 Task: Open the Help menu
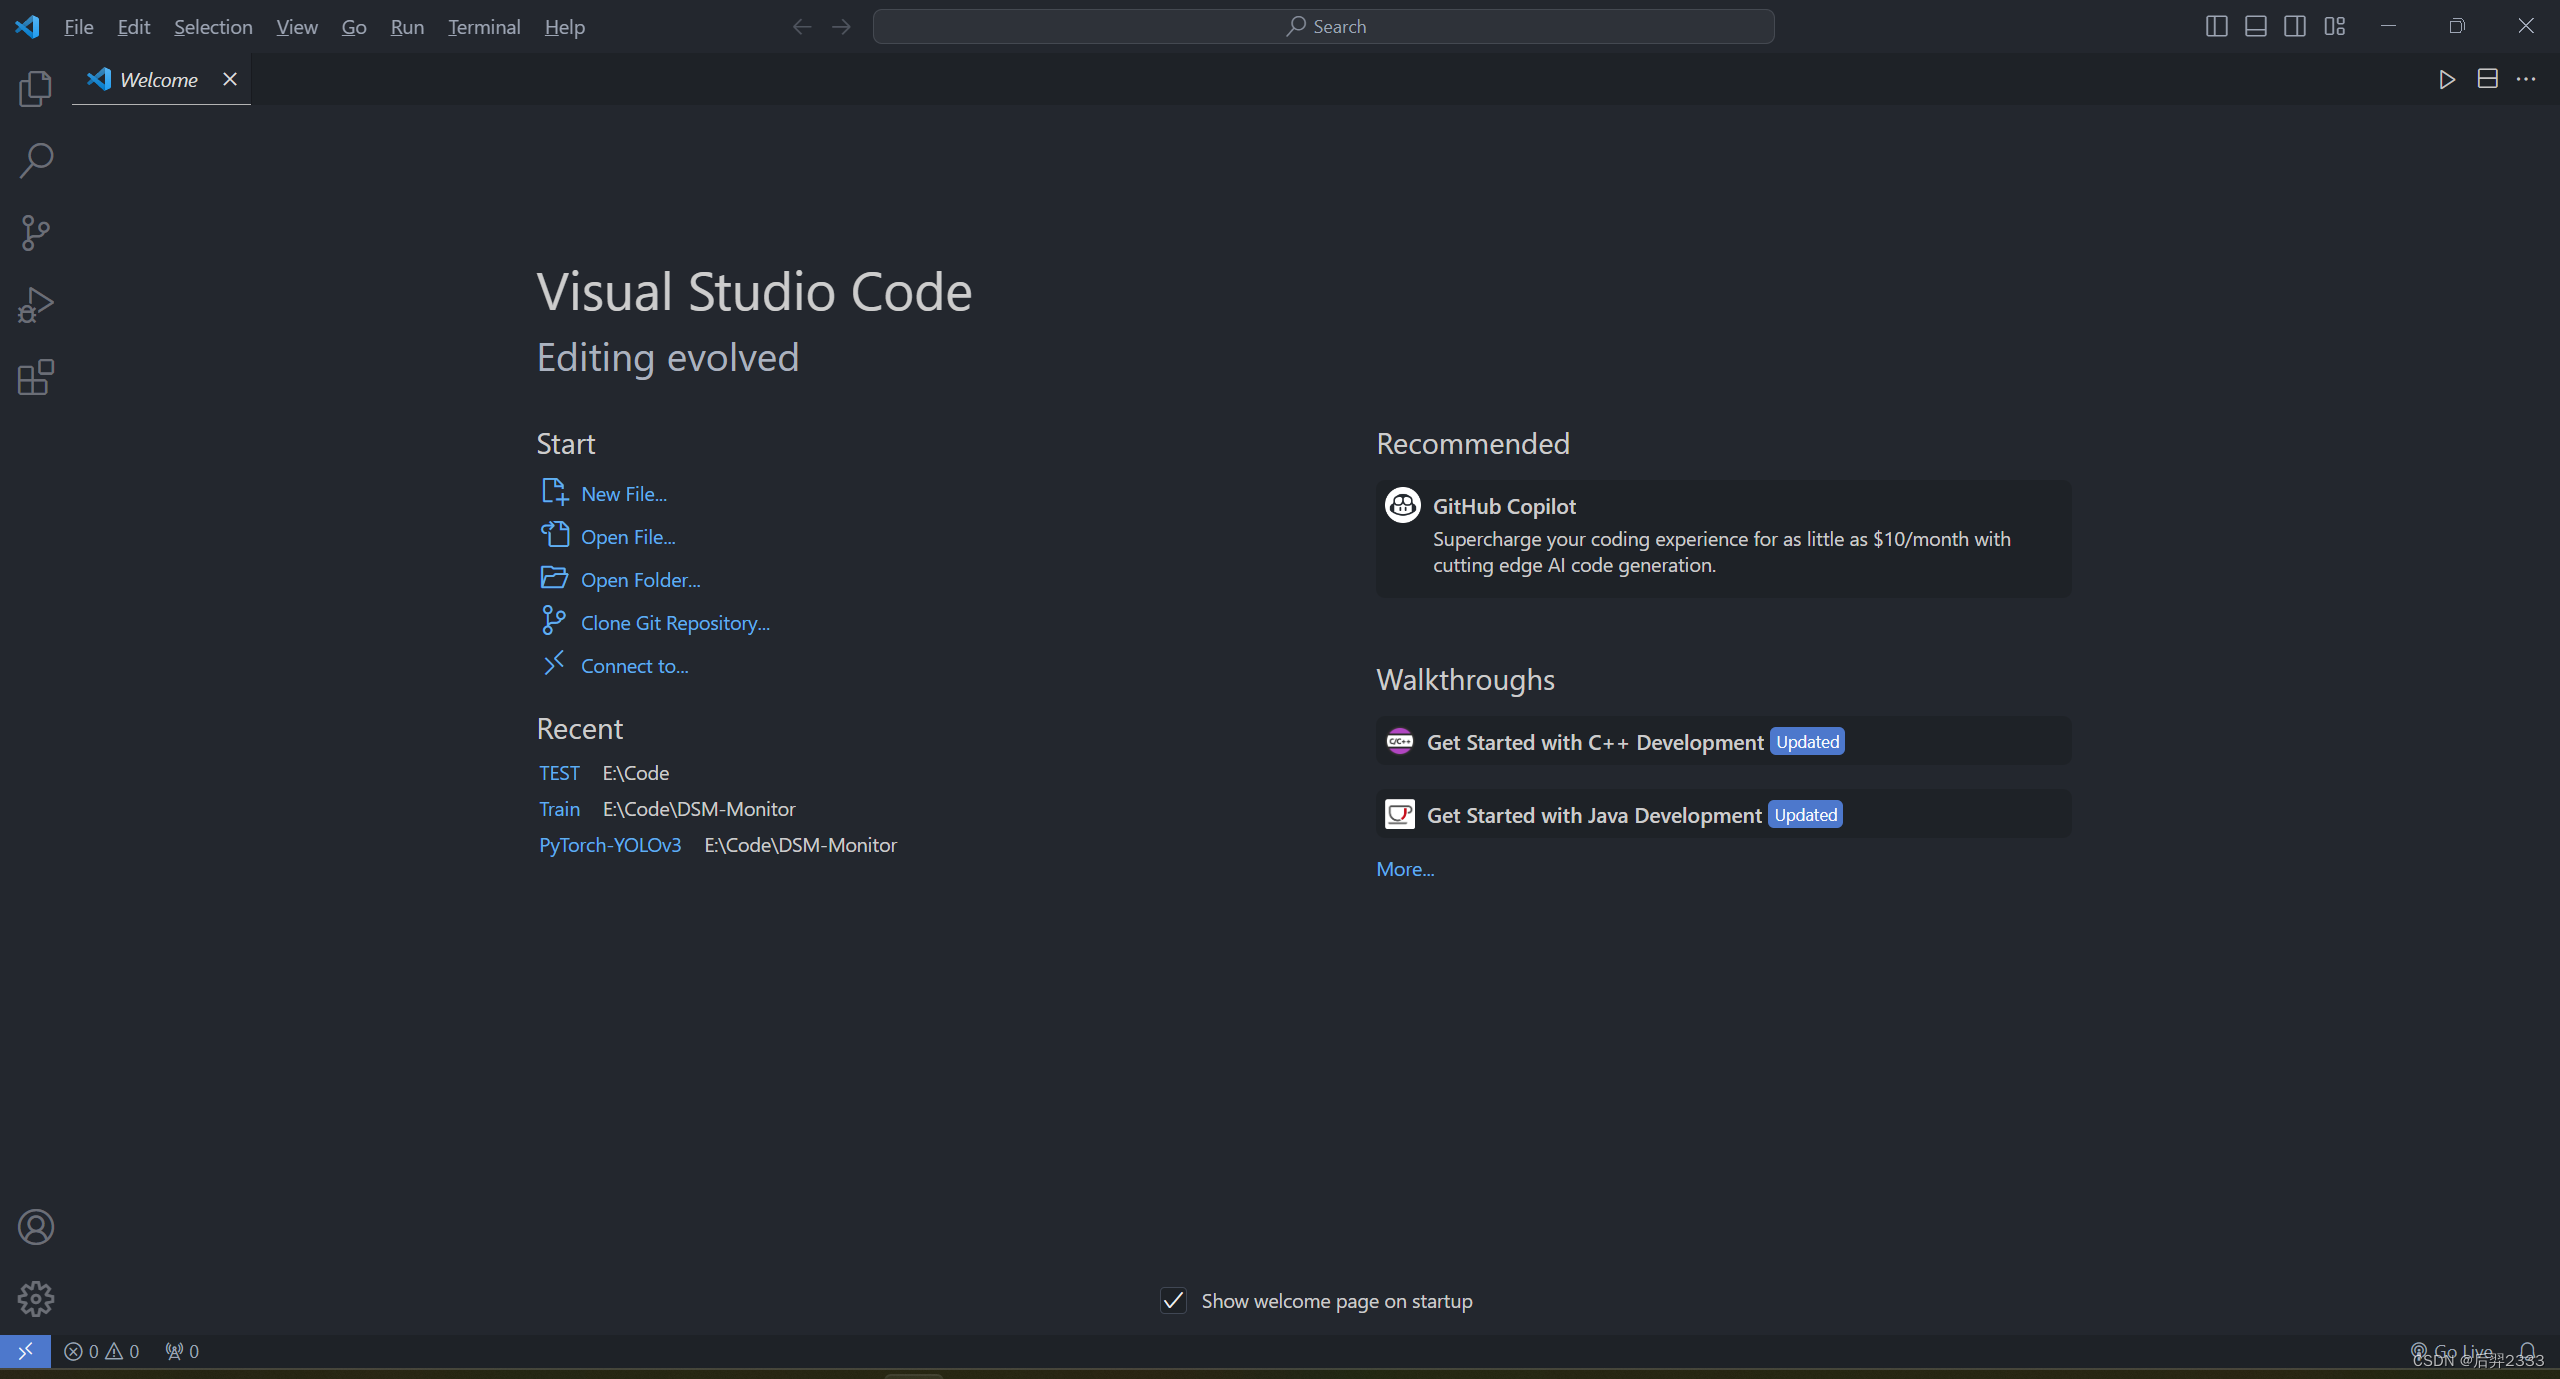[x=565, y=27]
